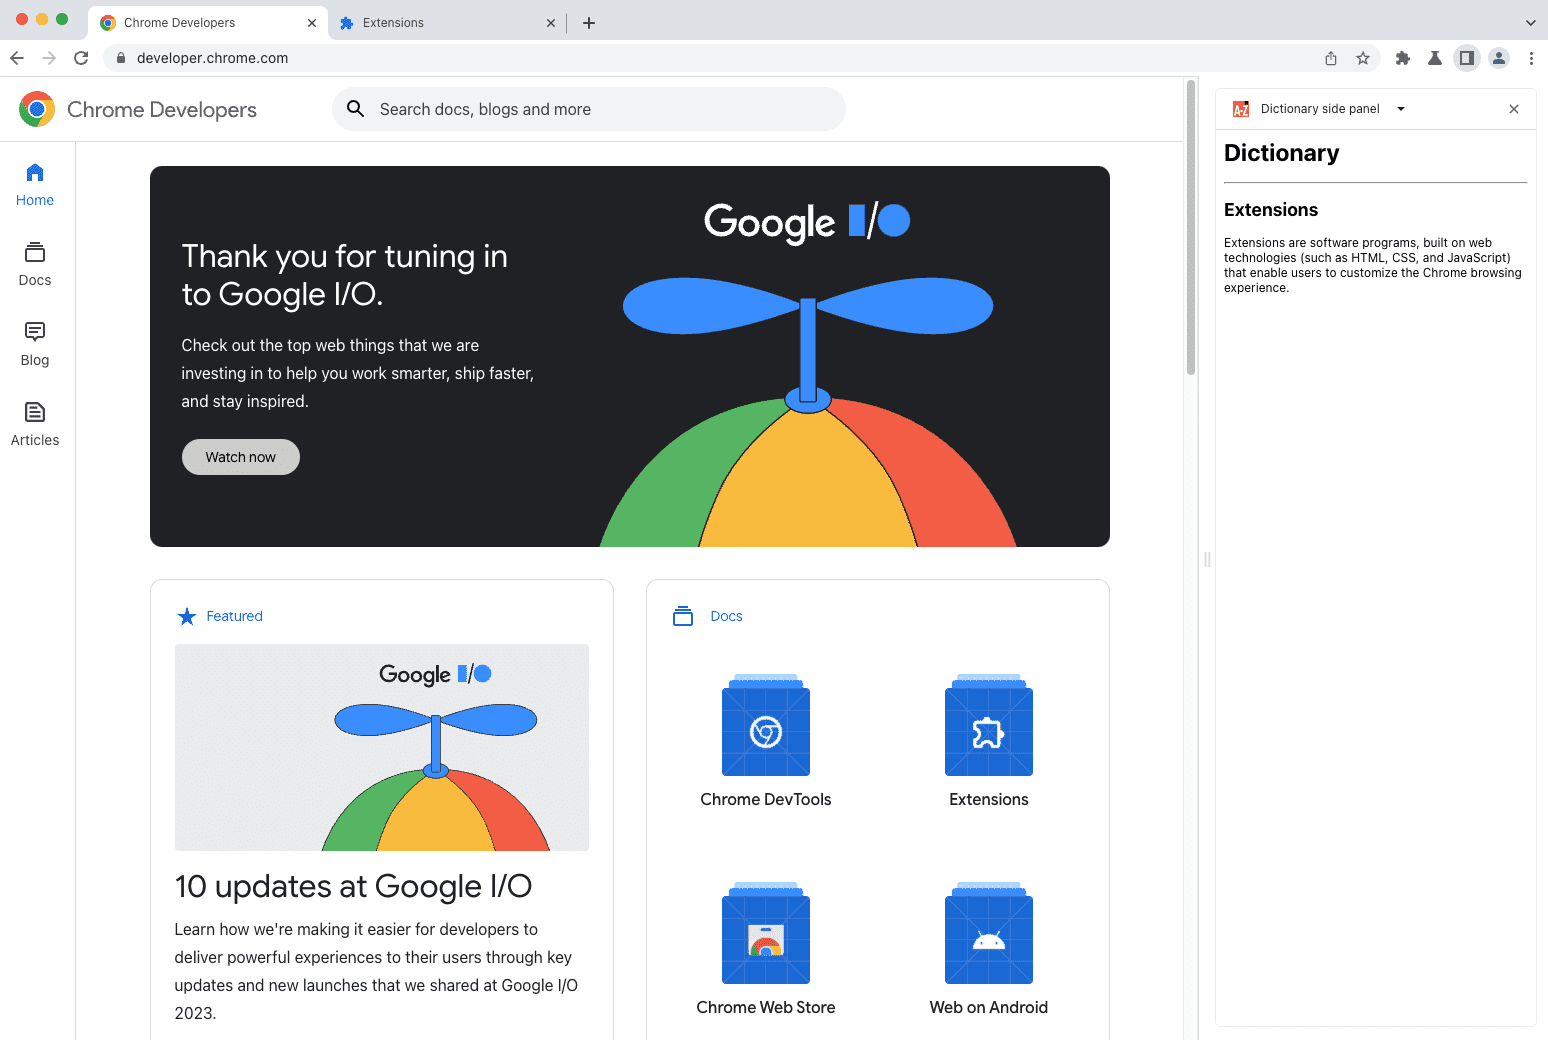This screenshot has width=1548, height=1040.
Task: Open the Chrome menu with three dots
Action: [x=1531, y=58]
